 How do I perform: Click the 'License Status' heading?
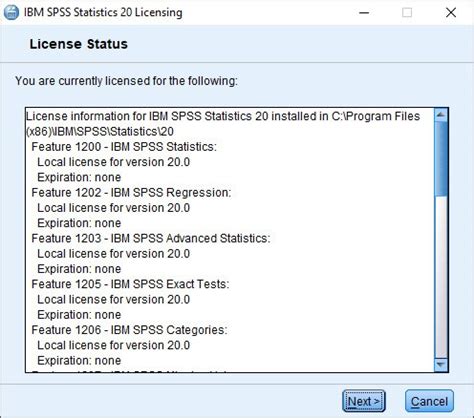click(79, 44)
